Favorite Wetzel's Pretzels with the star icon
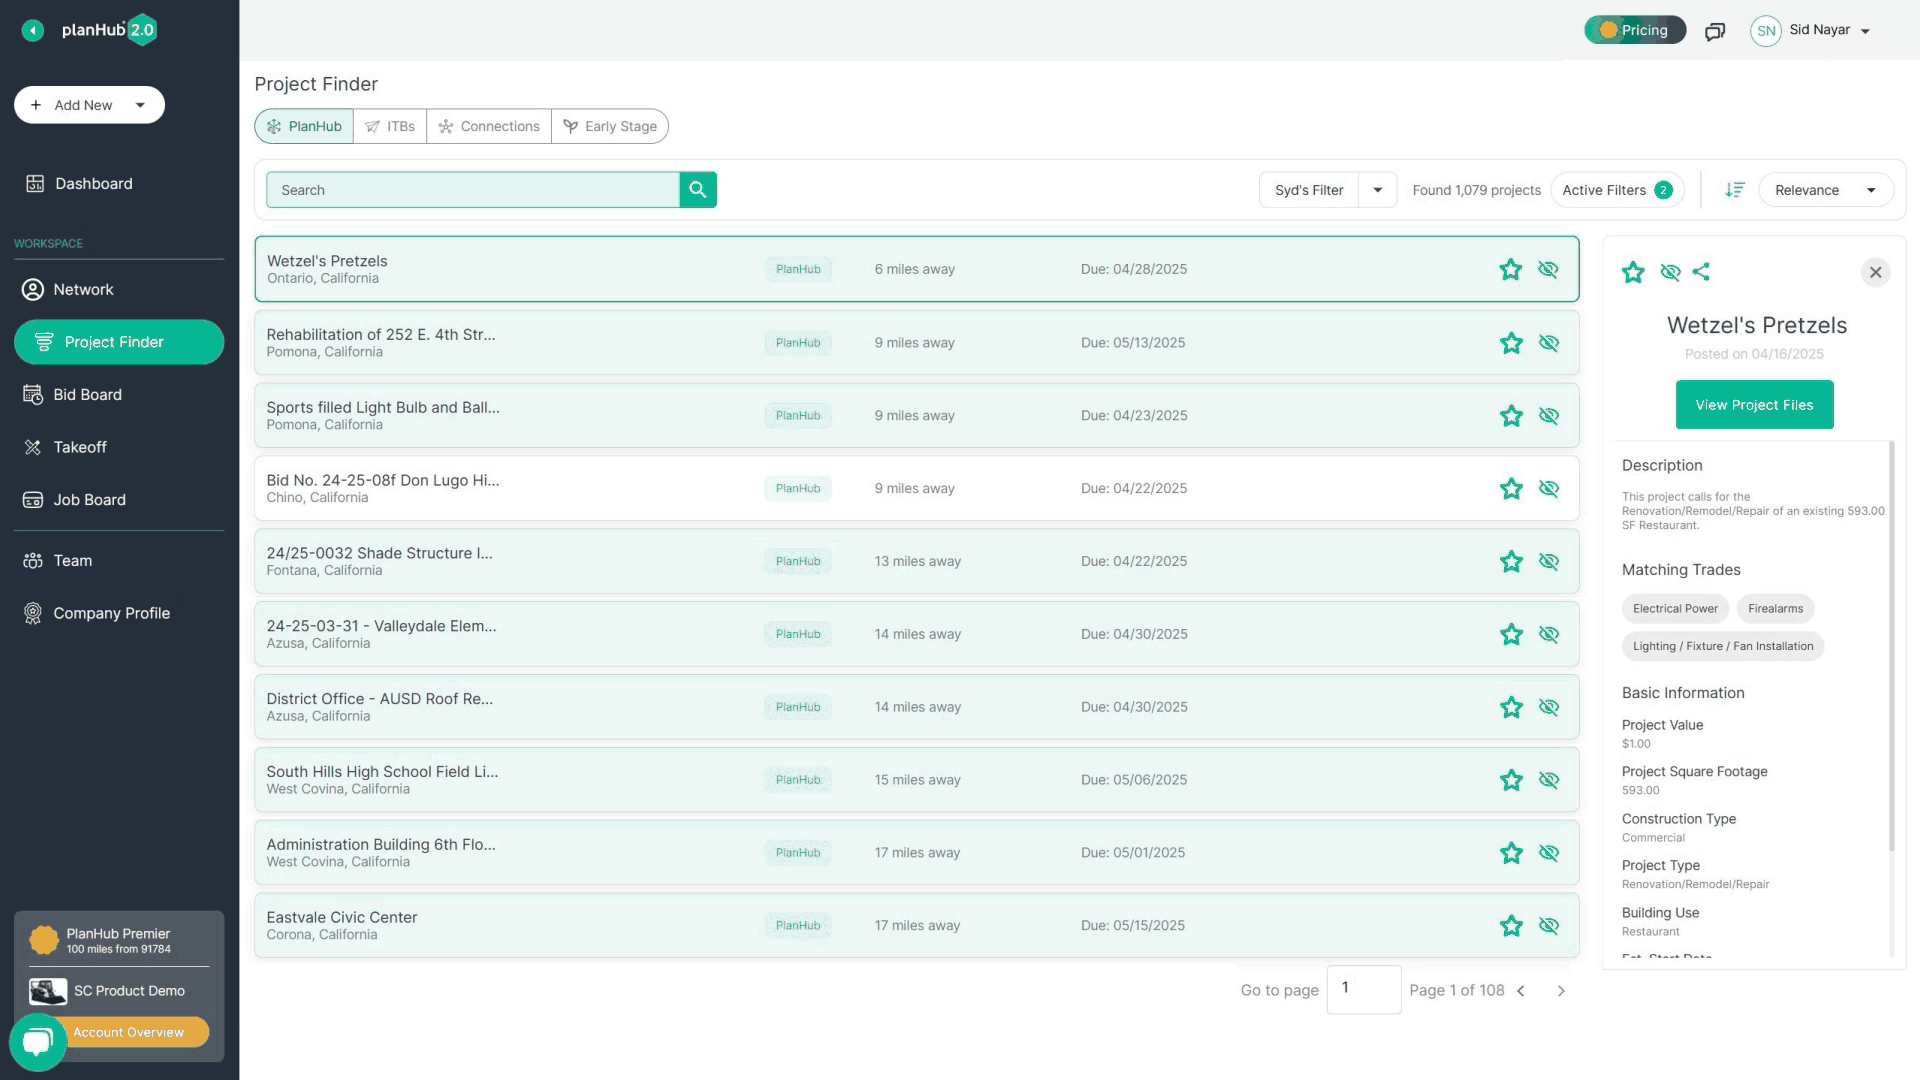 click(x=1511, y=269)
